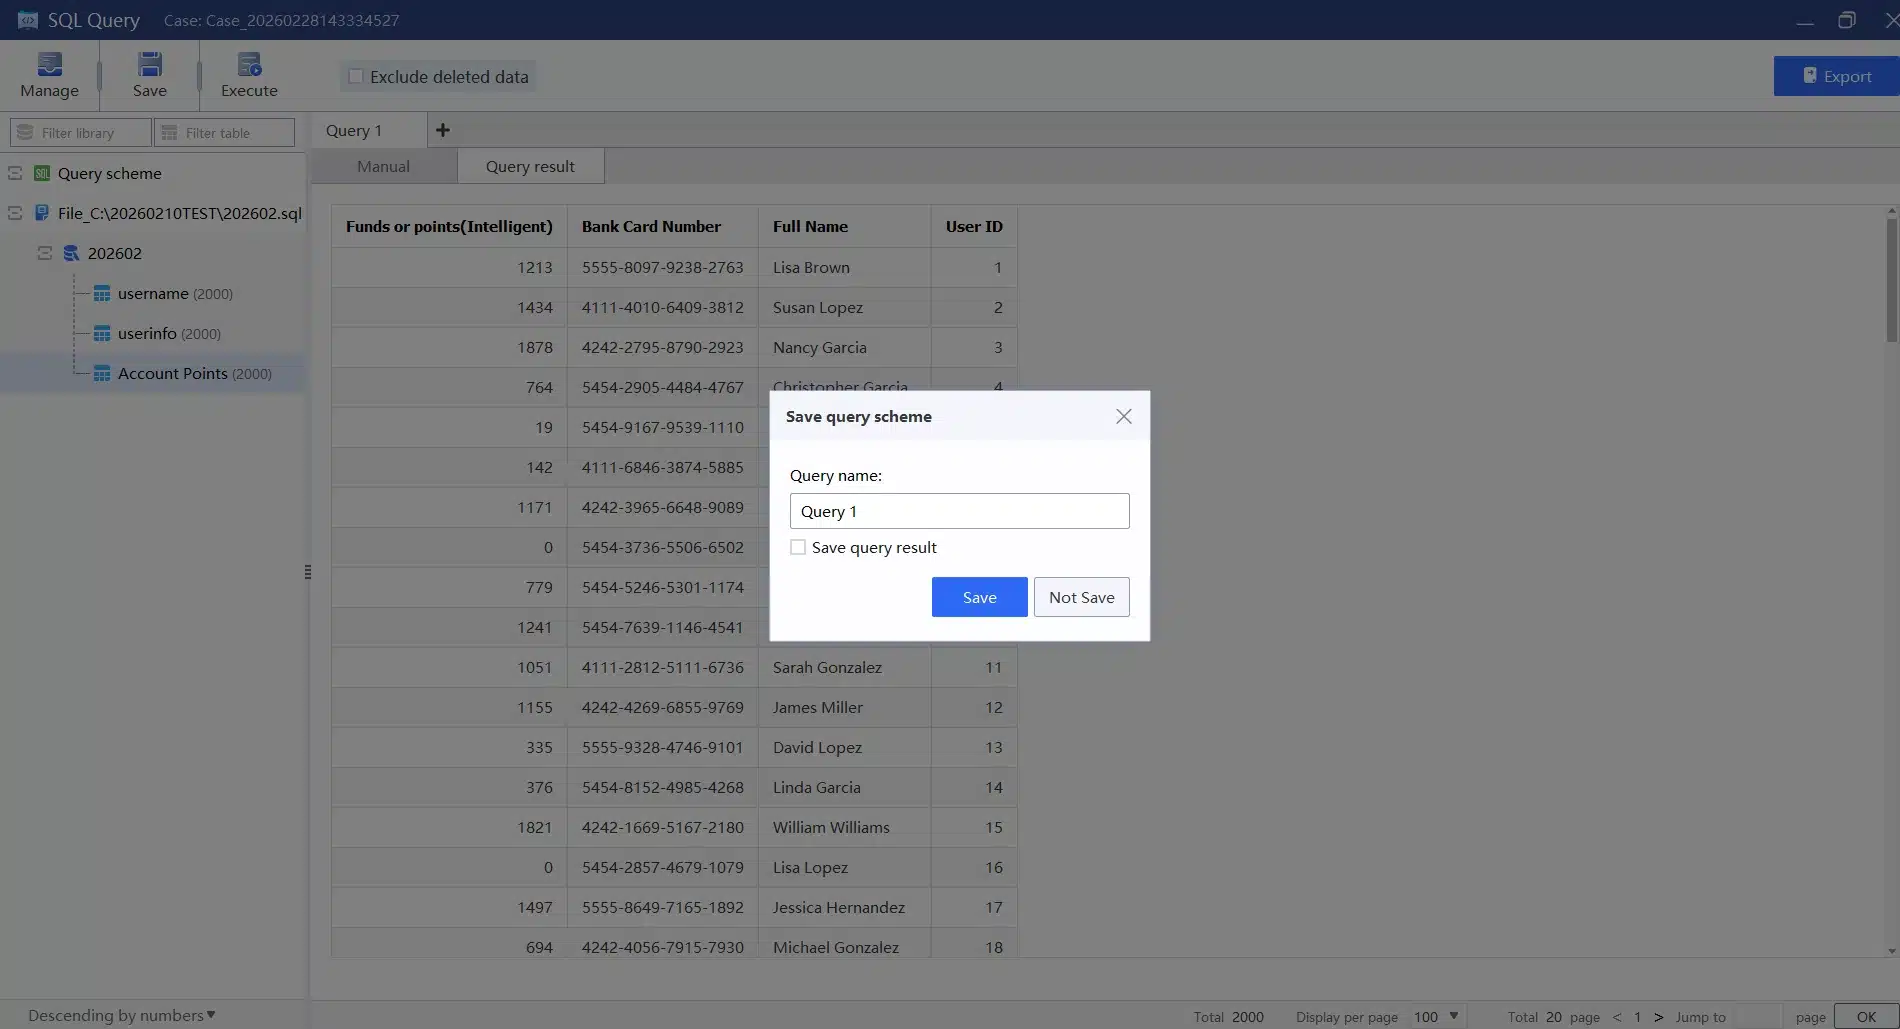Click the Filter table icon

pos(169,132)
